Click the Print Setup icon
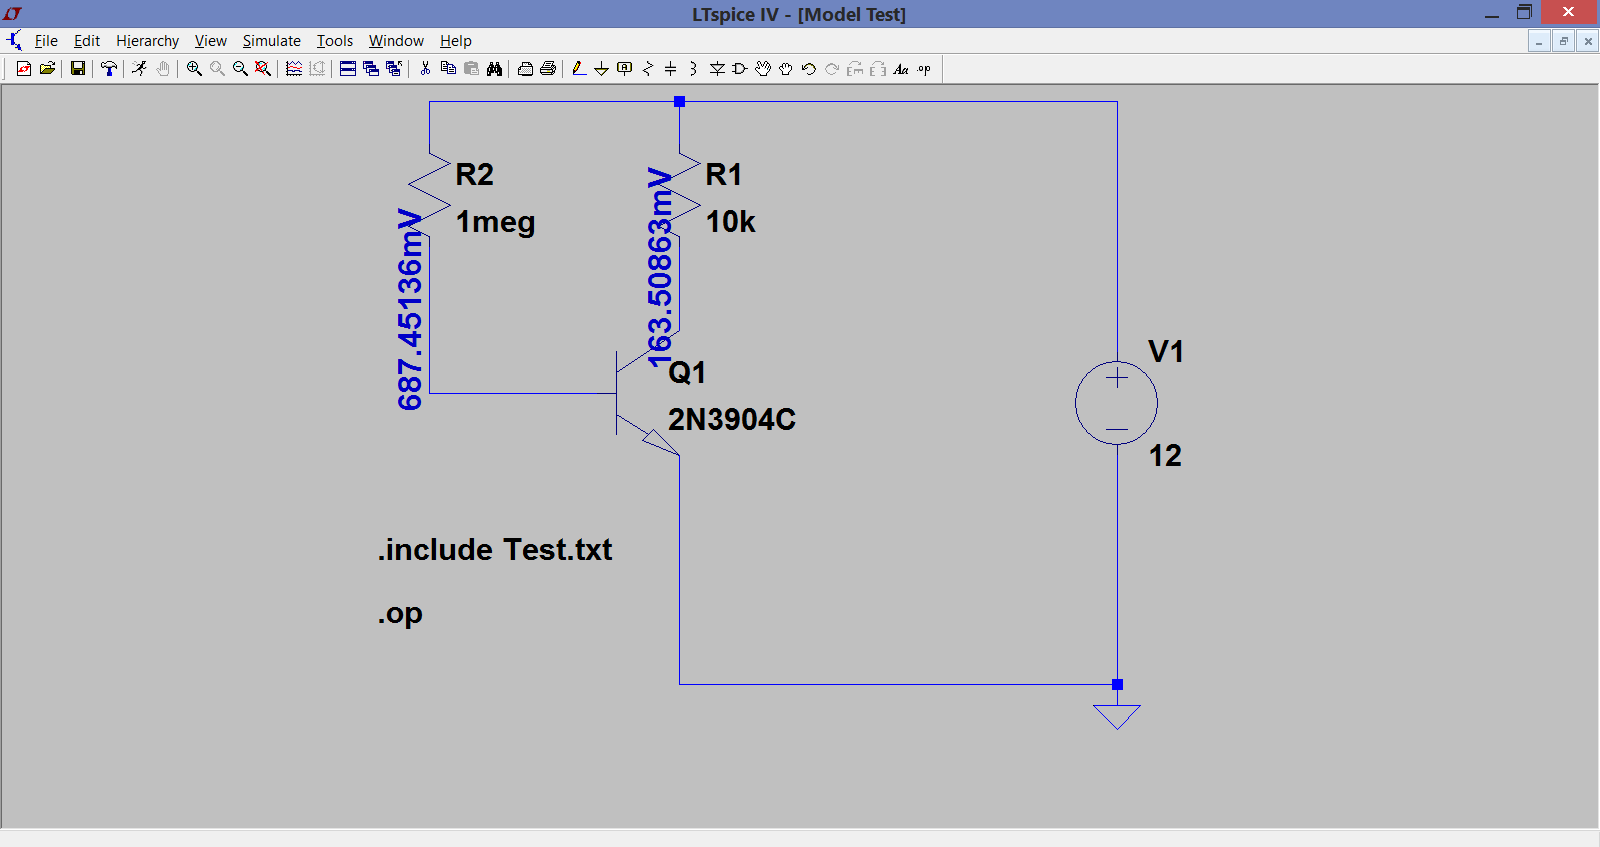The height and width of the screenshot is (847, 1600). coord(525,69)
